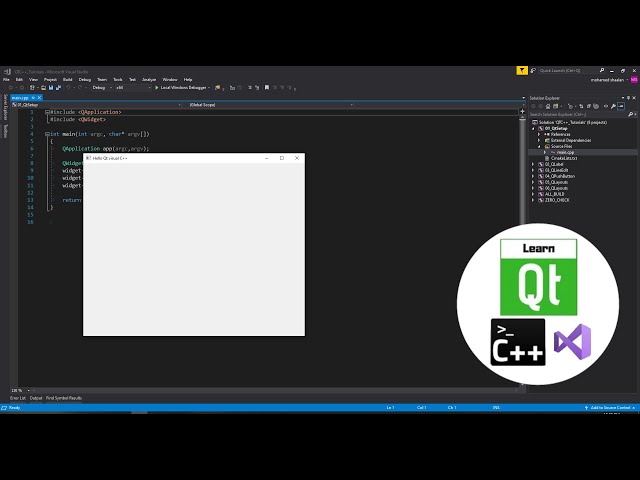The width and height of the screenshot is (640, 480).
Task: Open the Debug configuration dropdown
Action: [x=102, y=88]
